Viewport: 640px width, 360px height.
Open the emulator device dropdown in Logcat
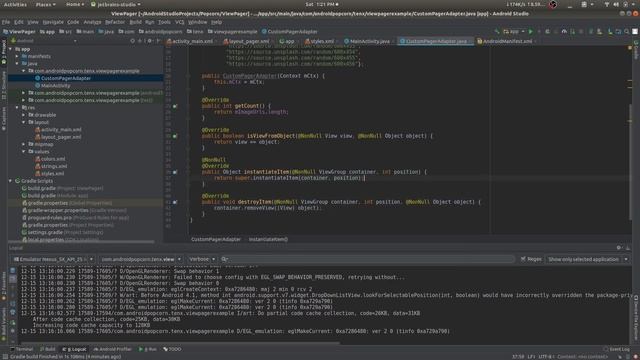click(x=53, y=259)
